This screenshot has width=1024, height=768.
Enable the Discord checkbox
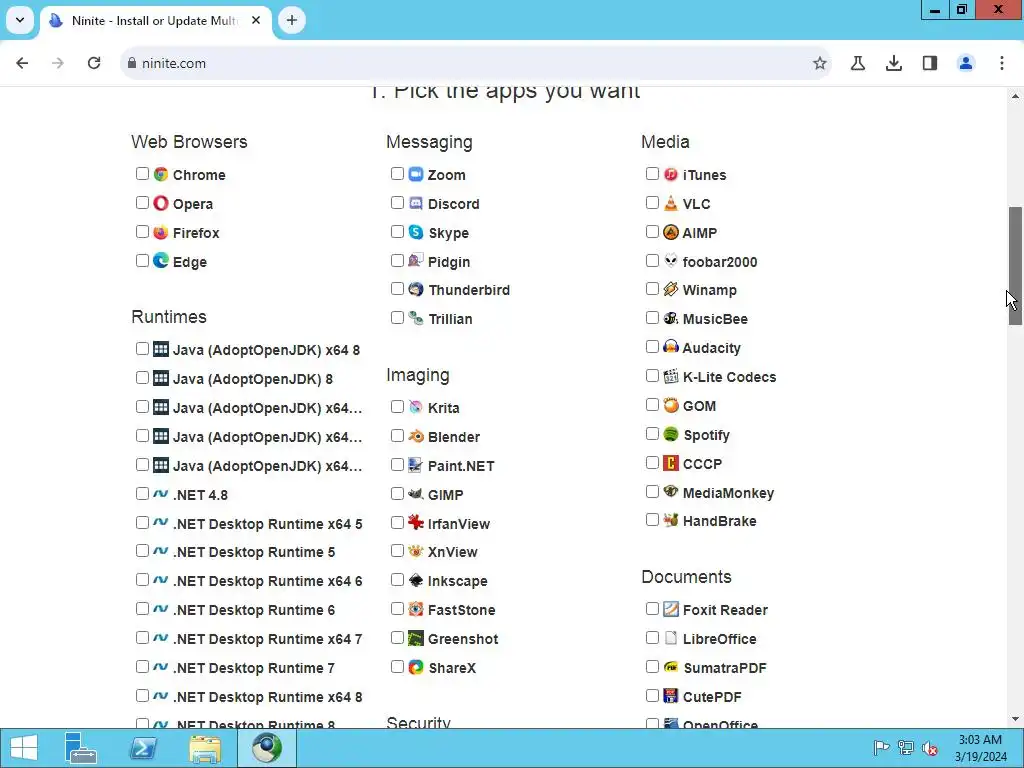click(397, 202)
